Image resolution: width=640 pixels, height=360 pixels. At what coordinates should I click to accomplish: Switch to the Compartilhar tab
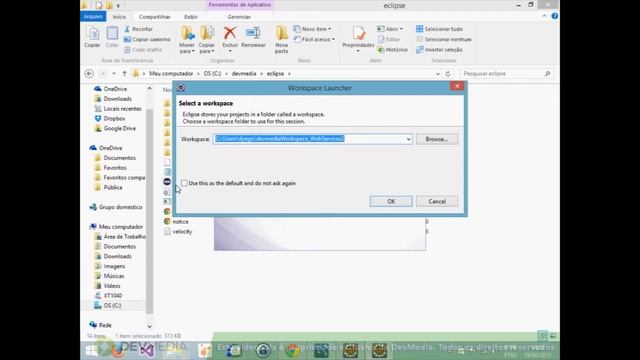155,17
